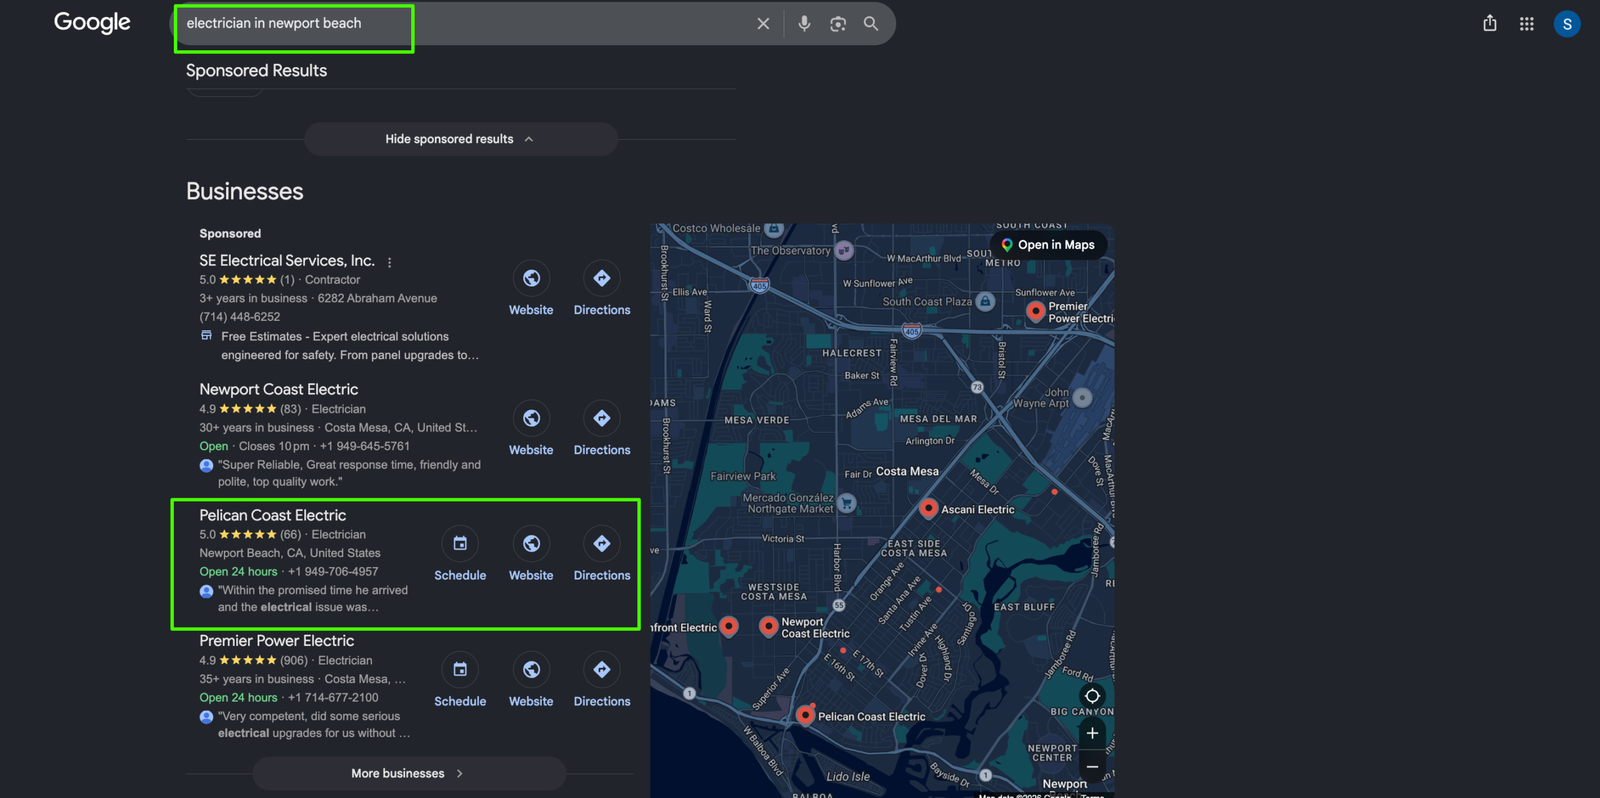Open search by image camera icon
This screenshot has width=1600, height=798.
coord(838,23)
